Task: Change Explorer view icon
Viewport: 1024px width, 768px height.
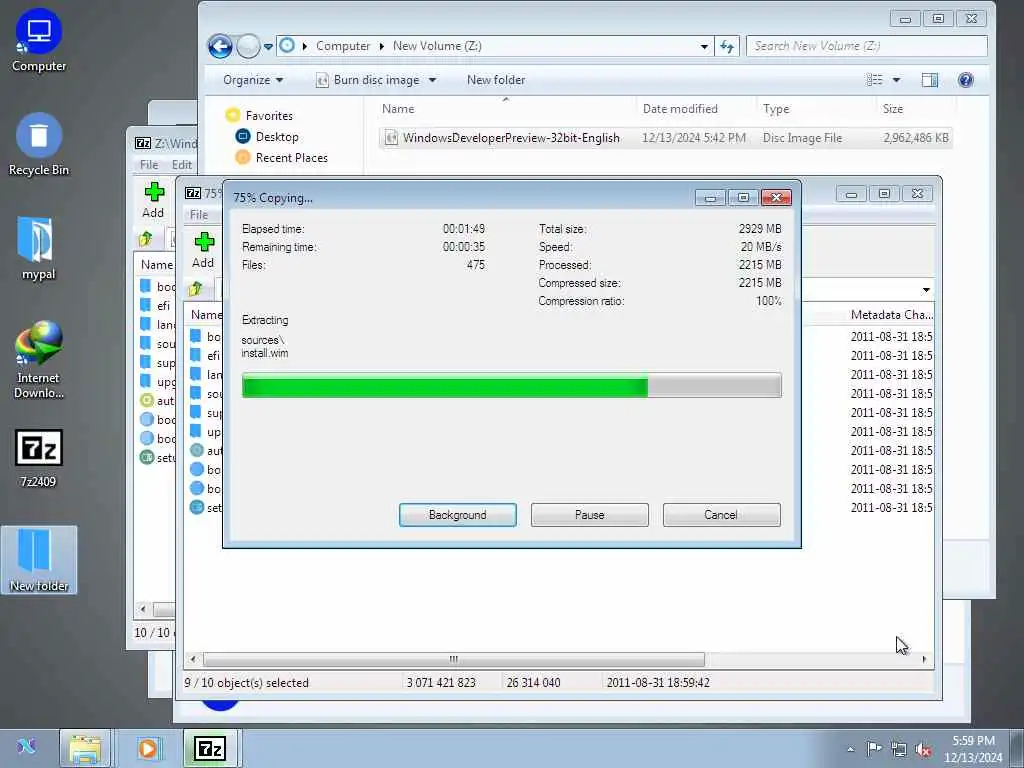Action: click(x=874, y=80)
